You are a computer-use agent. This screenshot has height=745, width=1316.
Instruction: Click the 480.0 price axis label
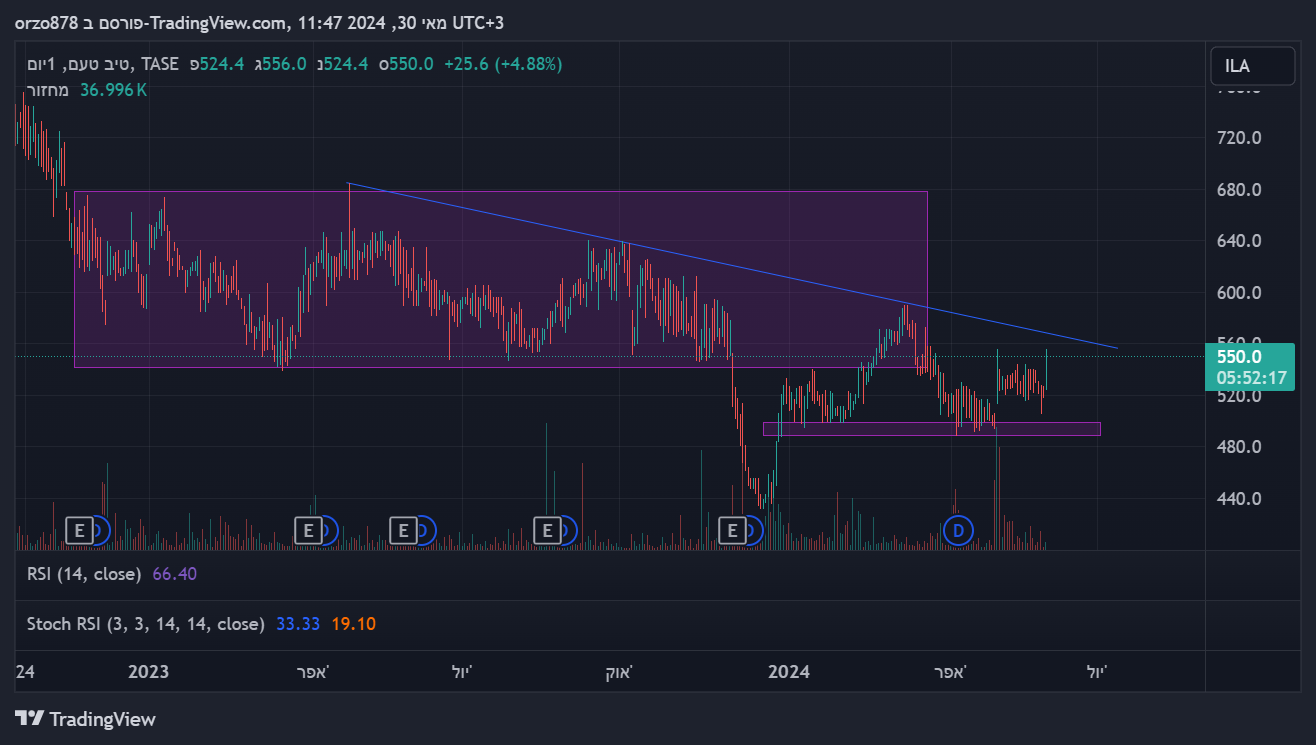point(1239,447)
